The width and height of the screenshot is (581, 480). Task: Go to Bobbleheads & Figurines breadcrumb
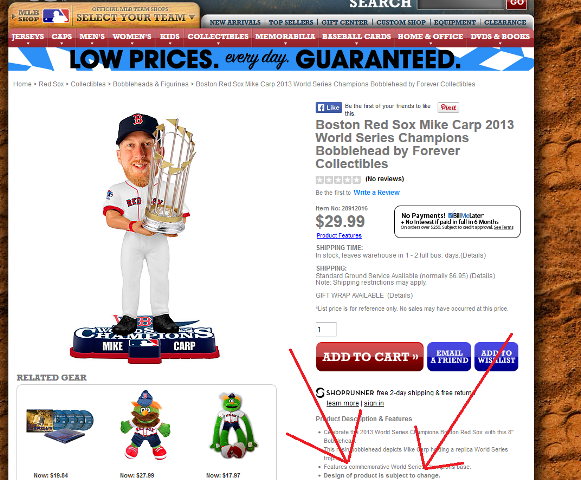[150, 84]
